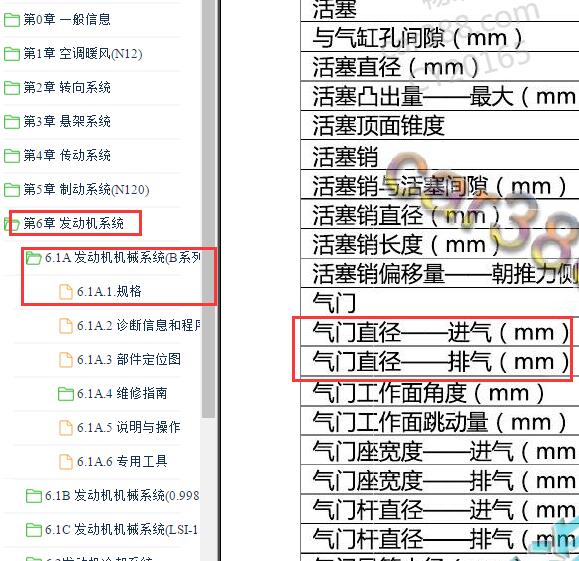Click document icon of 6.1A.6 专用工具

(x=66, y=461)
